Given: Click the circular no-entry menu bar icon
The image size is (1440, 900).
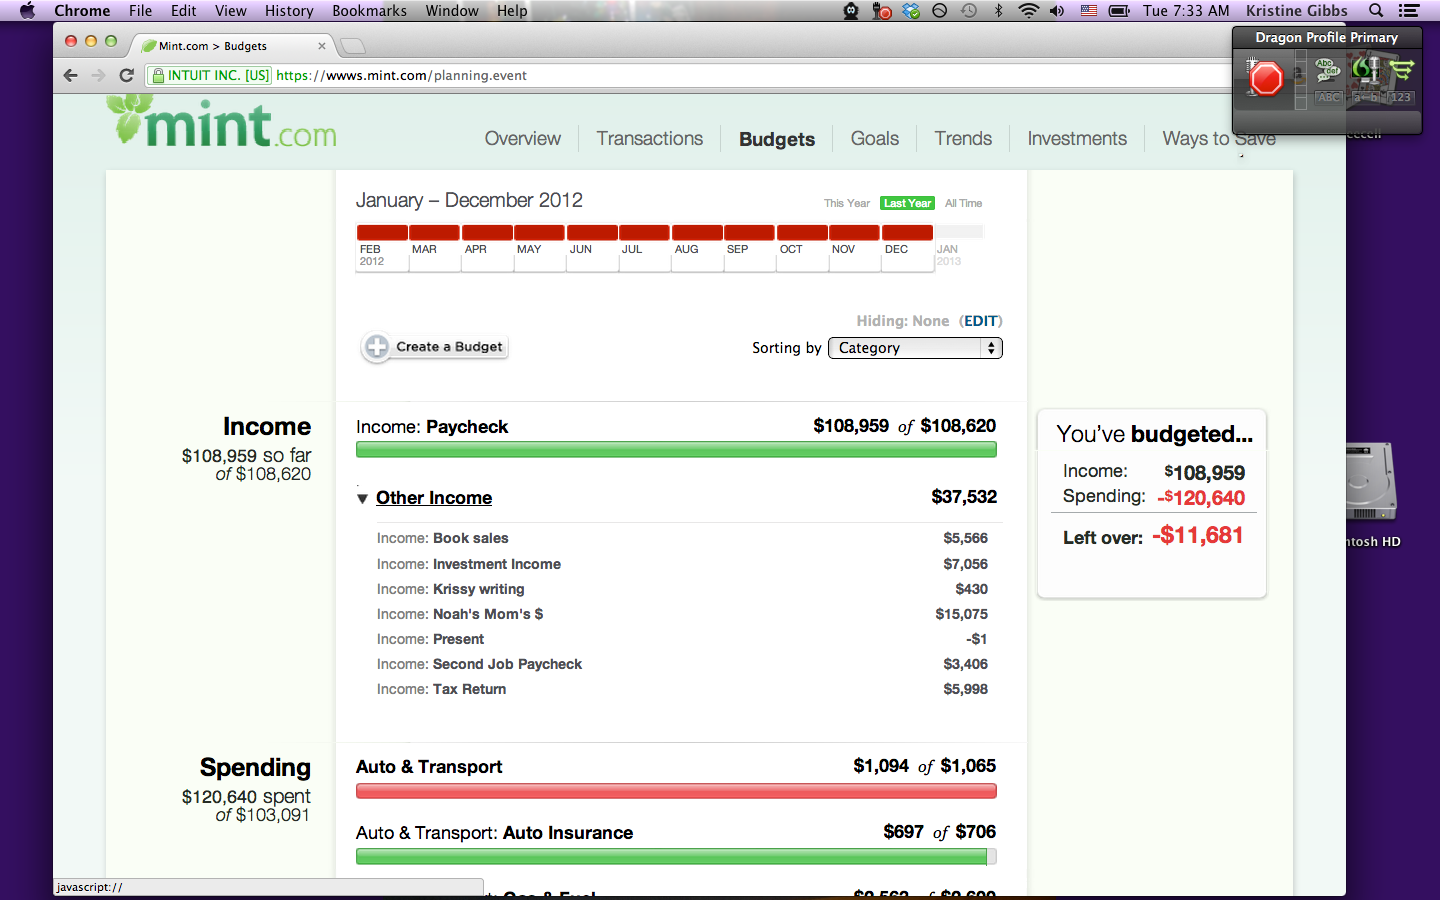Looking at the screenshot, I should pyautogui.click(x=940, y=11).
